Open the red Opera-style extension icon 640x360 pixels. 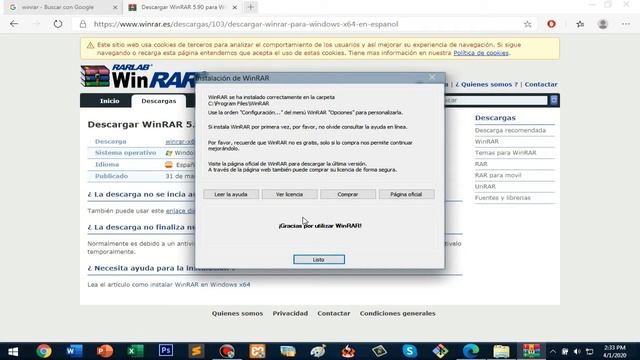pos(551,24)
